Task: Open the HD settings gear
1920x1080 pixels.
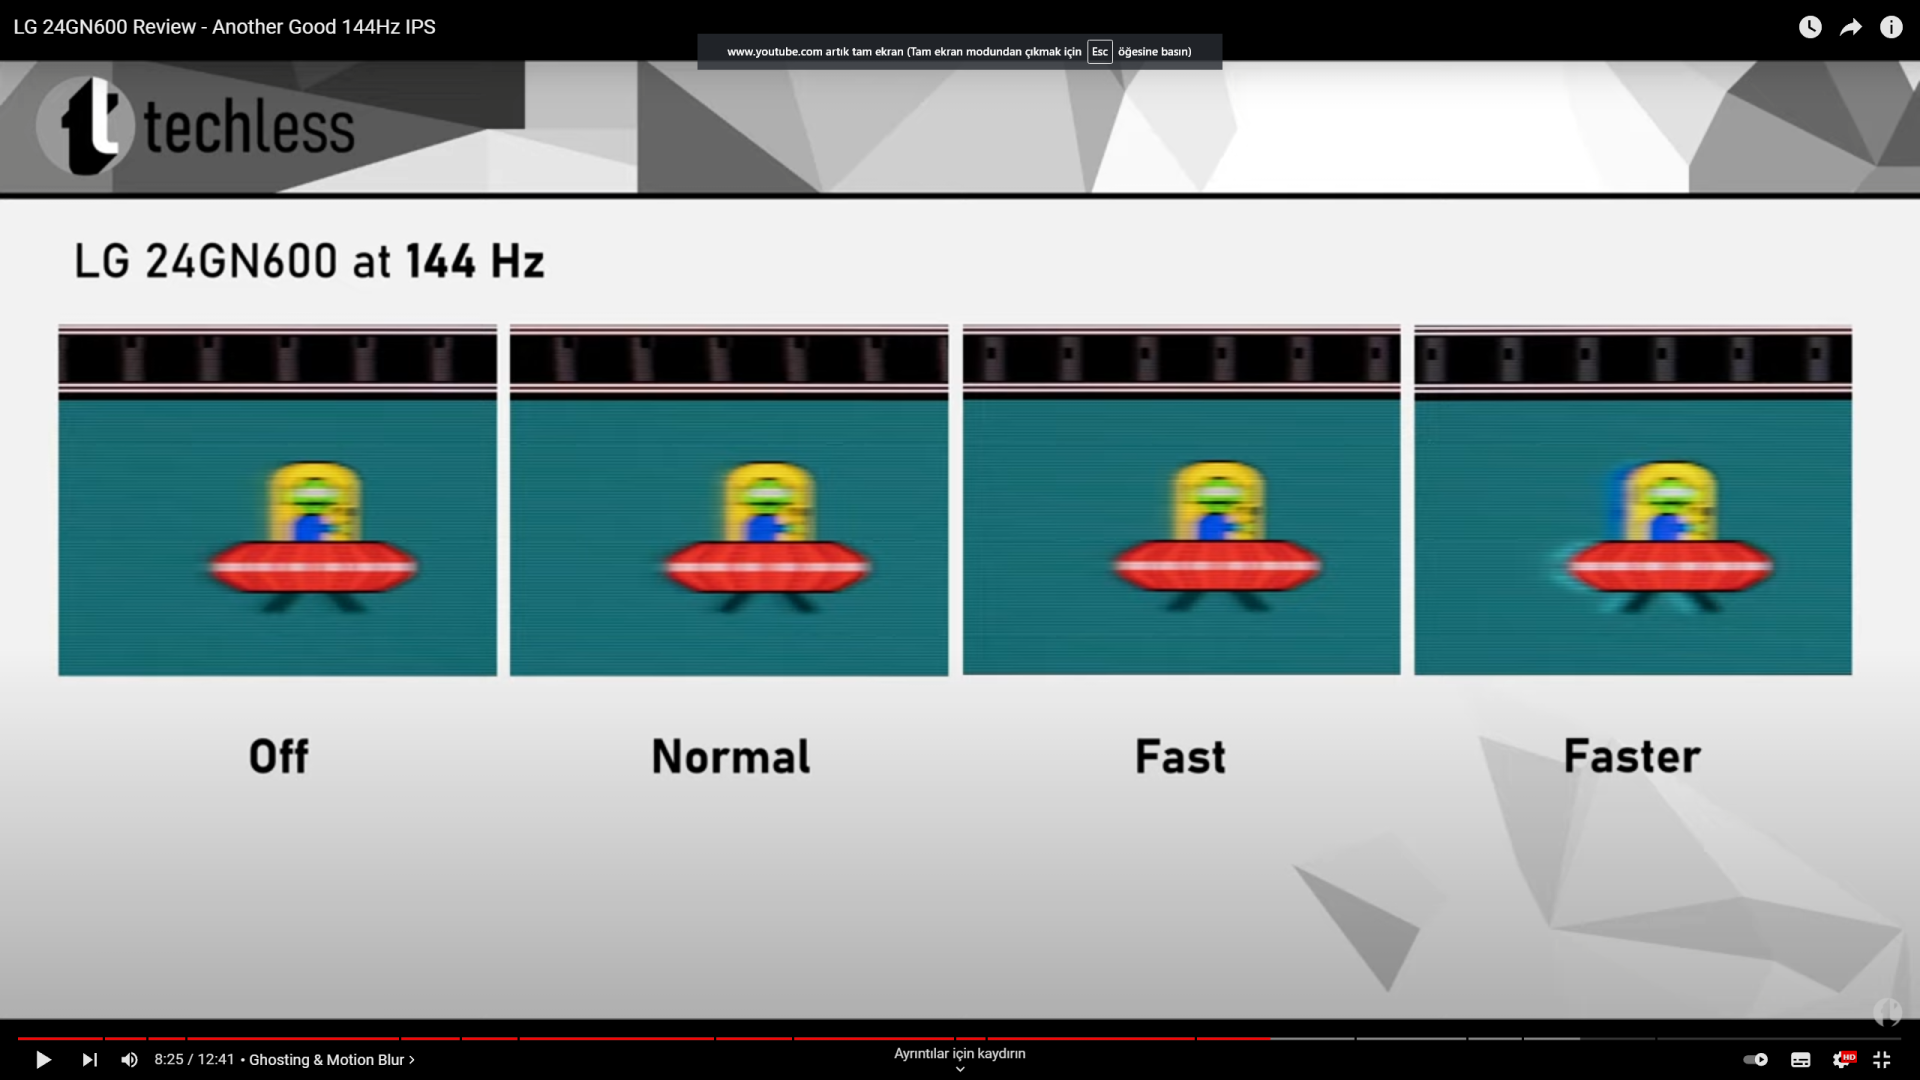Action: tap(1842, 1060)
